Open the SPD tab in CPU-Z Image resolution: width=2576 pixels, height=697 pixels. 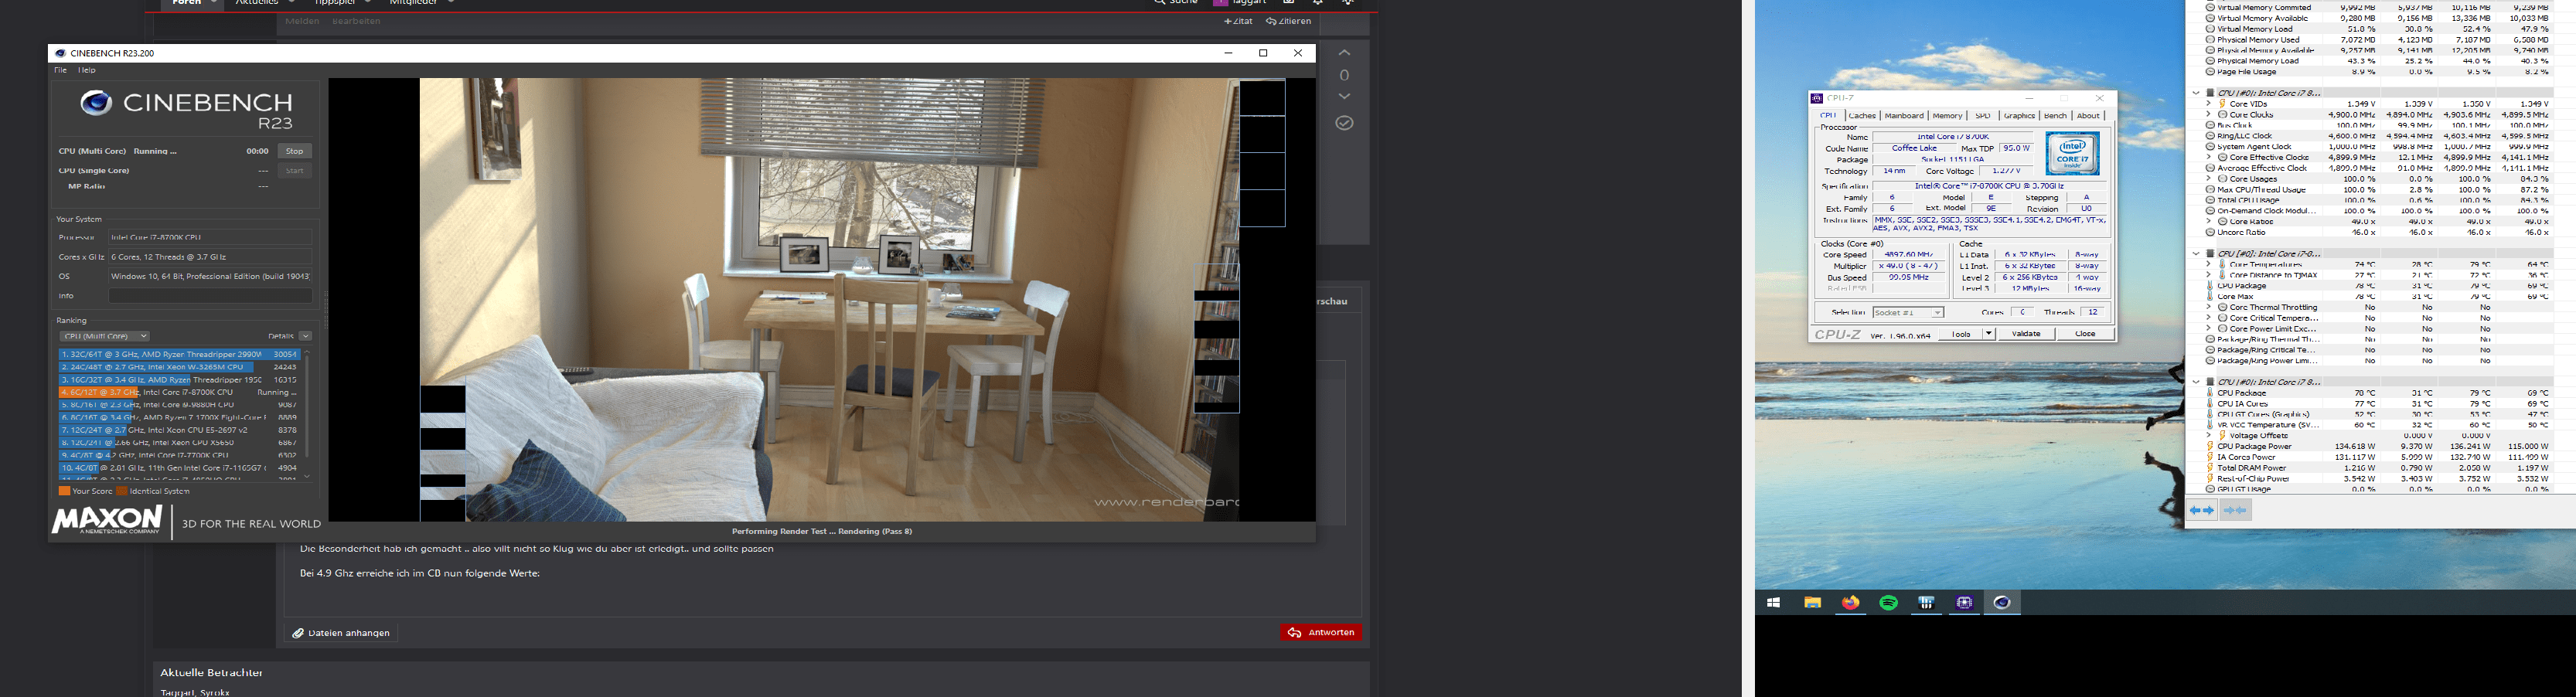(x=1983, y=116)
